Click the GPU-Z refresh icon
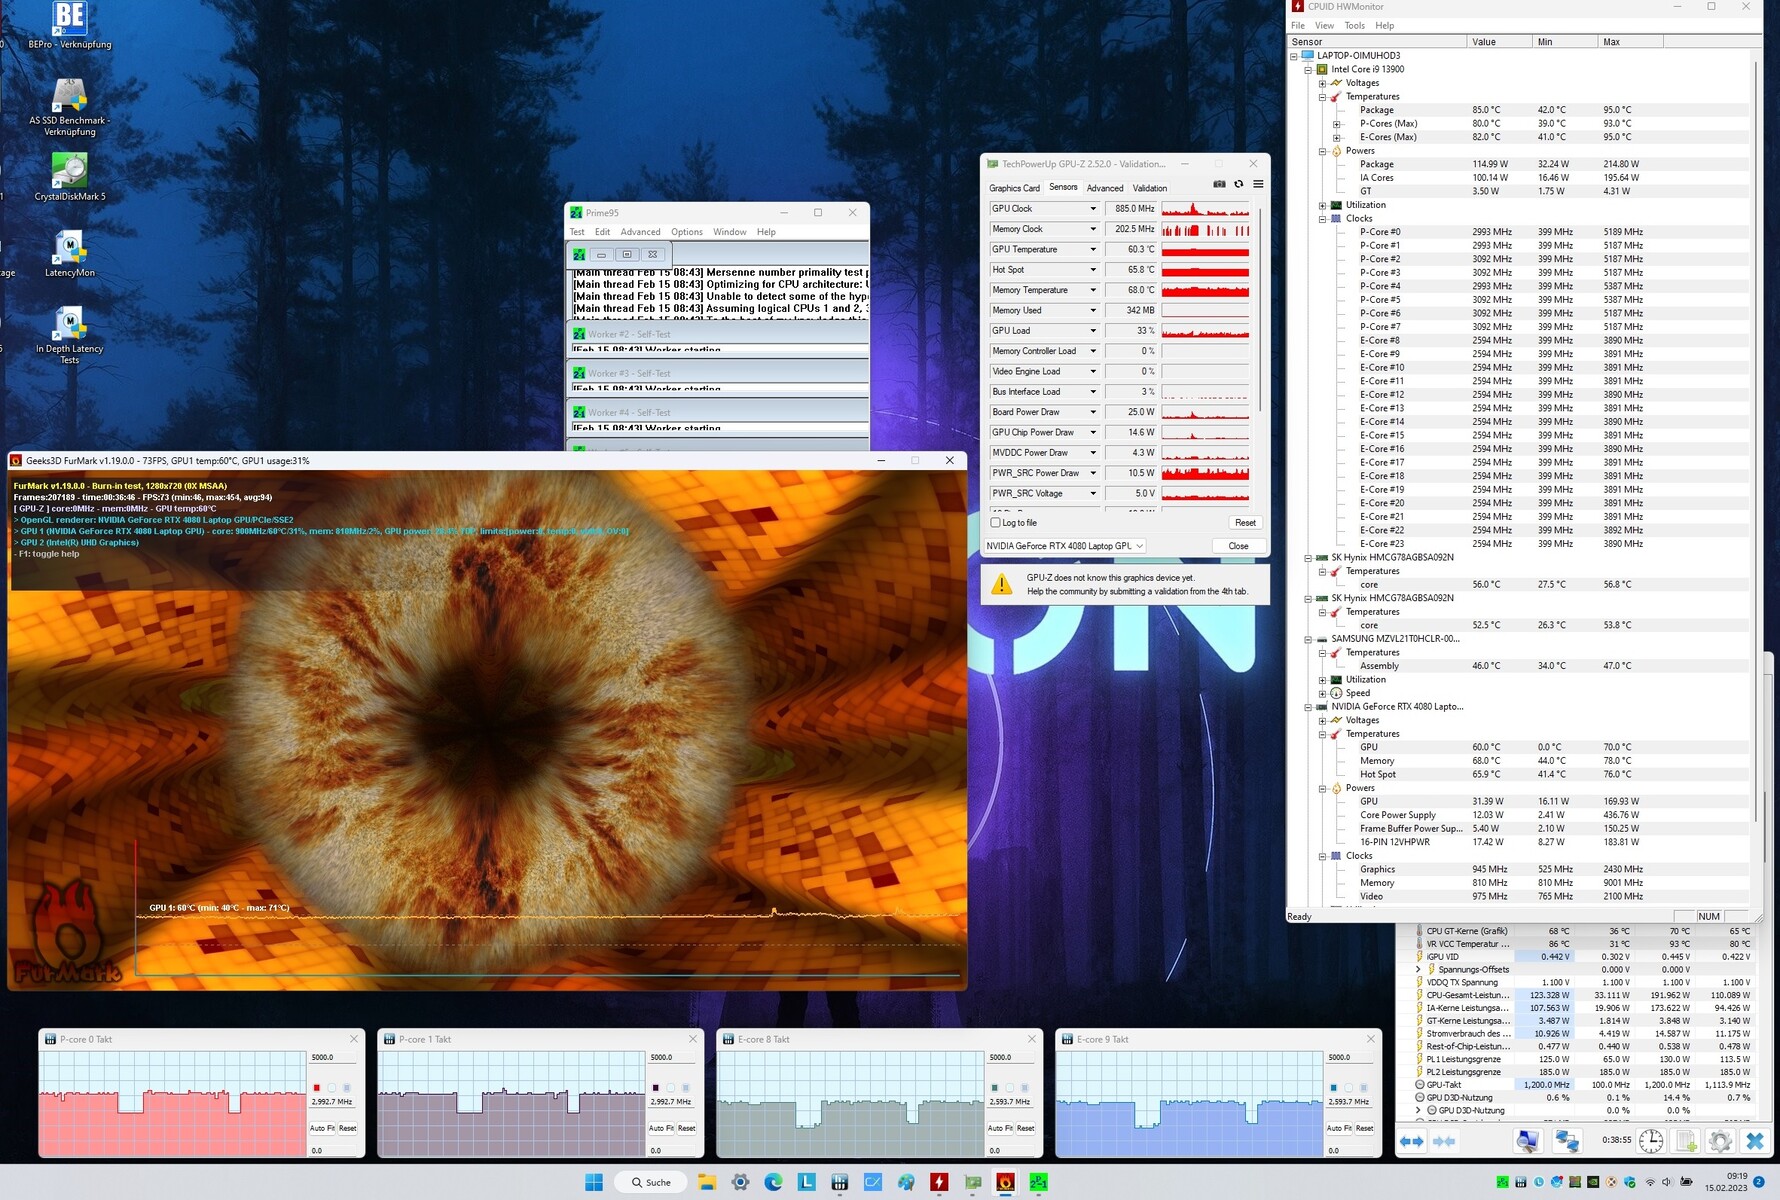Image resolution: width=1780 pixels, height=1200 pixels. [1239, 184]
